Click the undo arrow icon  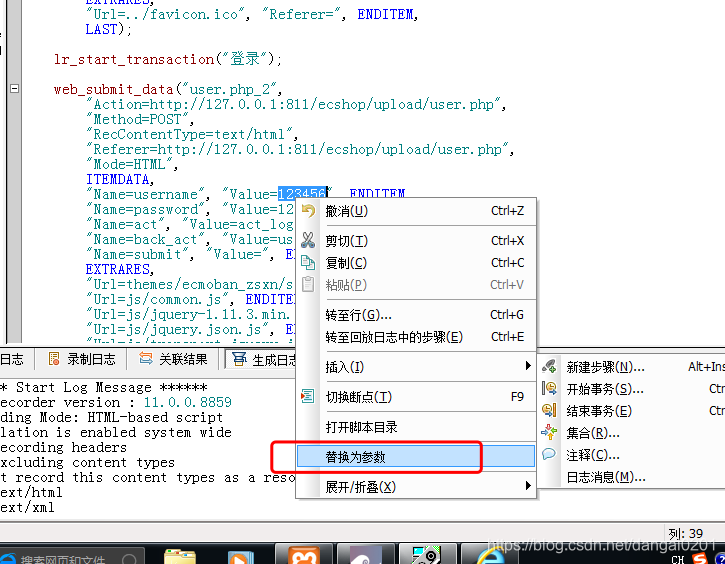pyautogui.click(x=308, y=211)
